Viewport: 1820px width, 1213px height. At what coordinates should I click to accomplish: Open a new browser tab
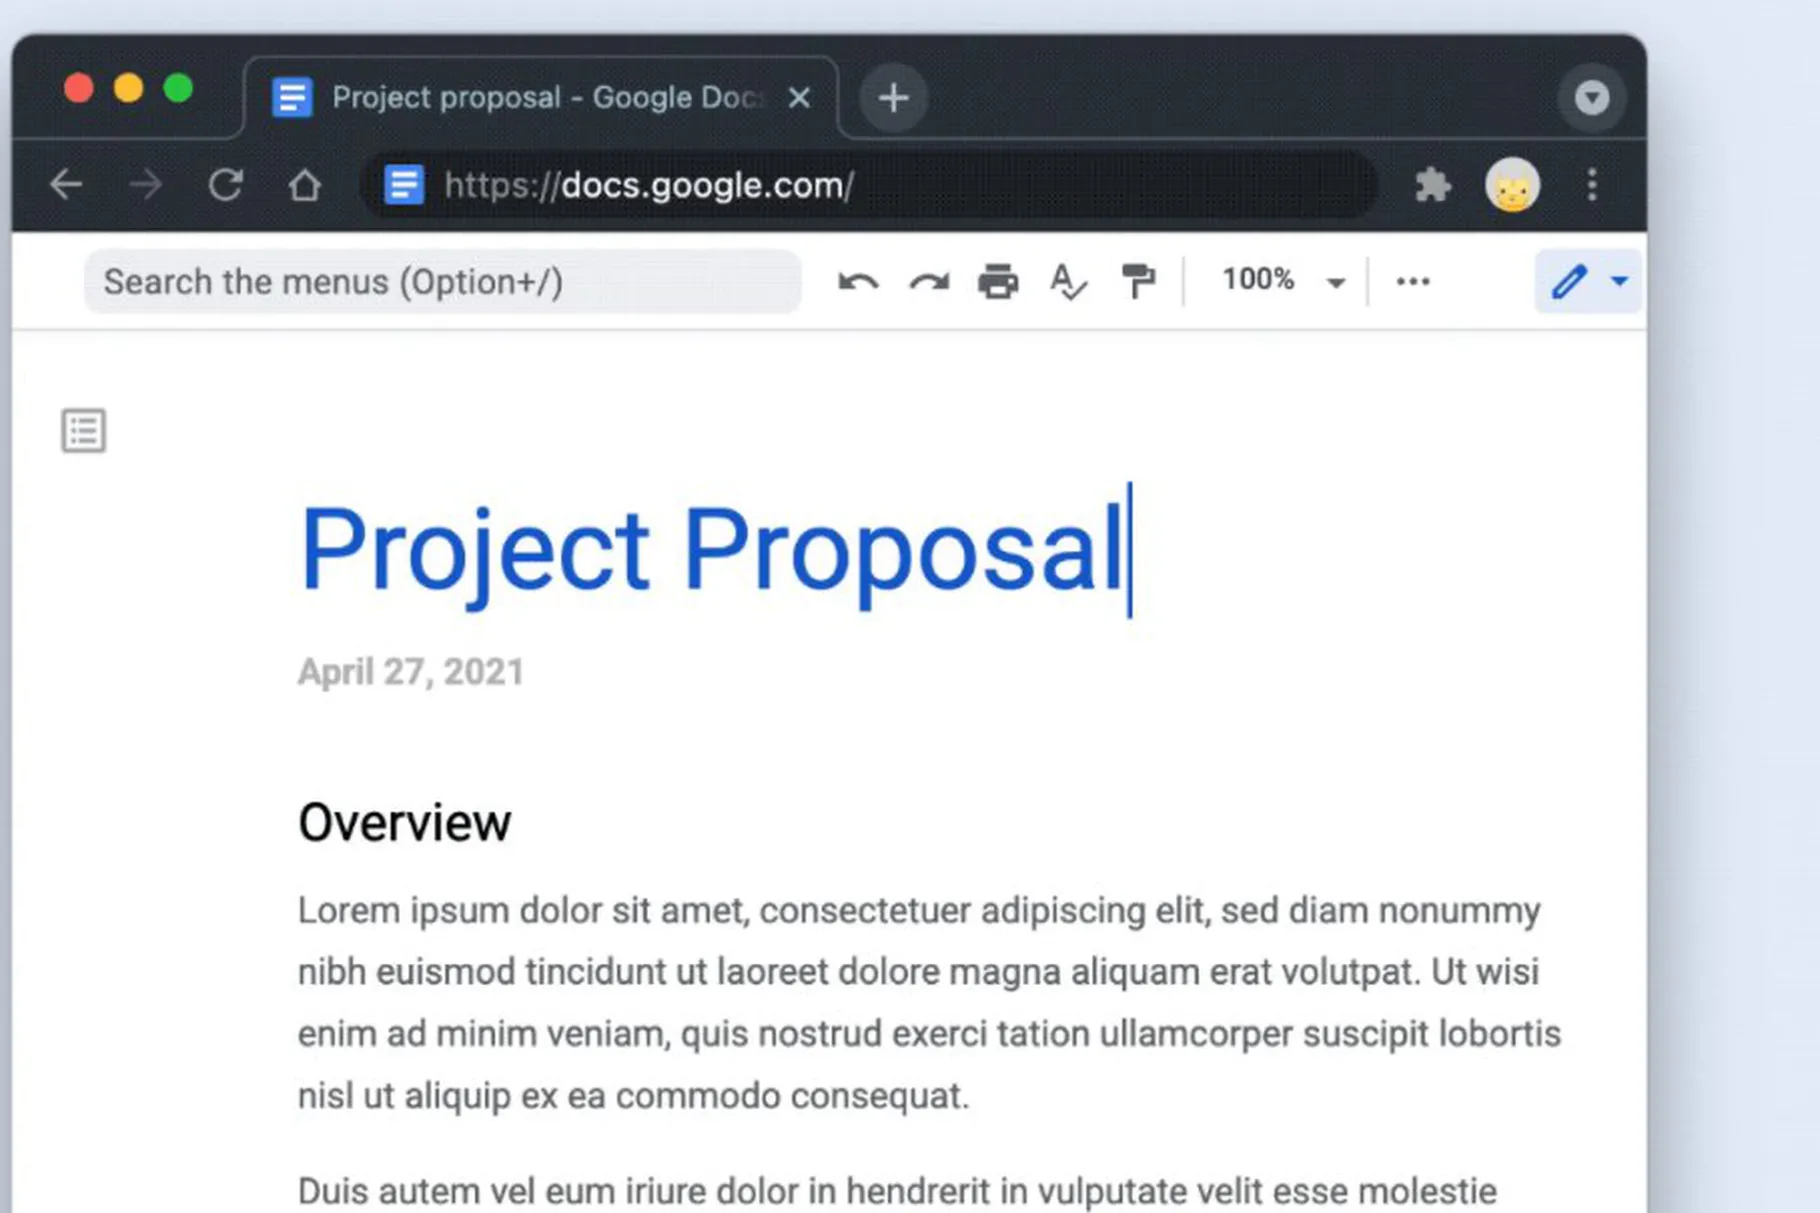point(893,97)
